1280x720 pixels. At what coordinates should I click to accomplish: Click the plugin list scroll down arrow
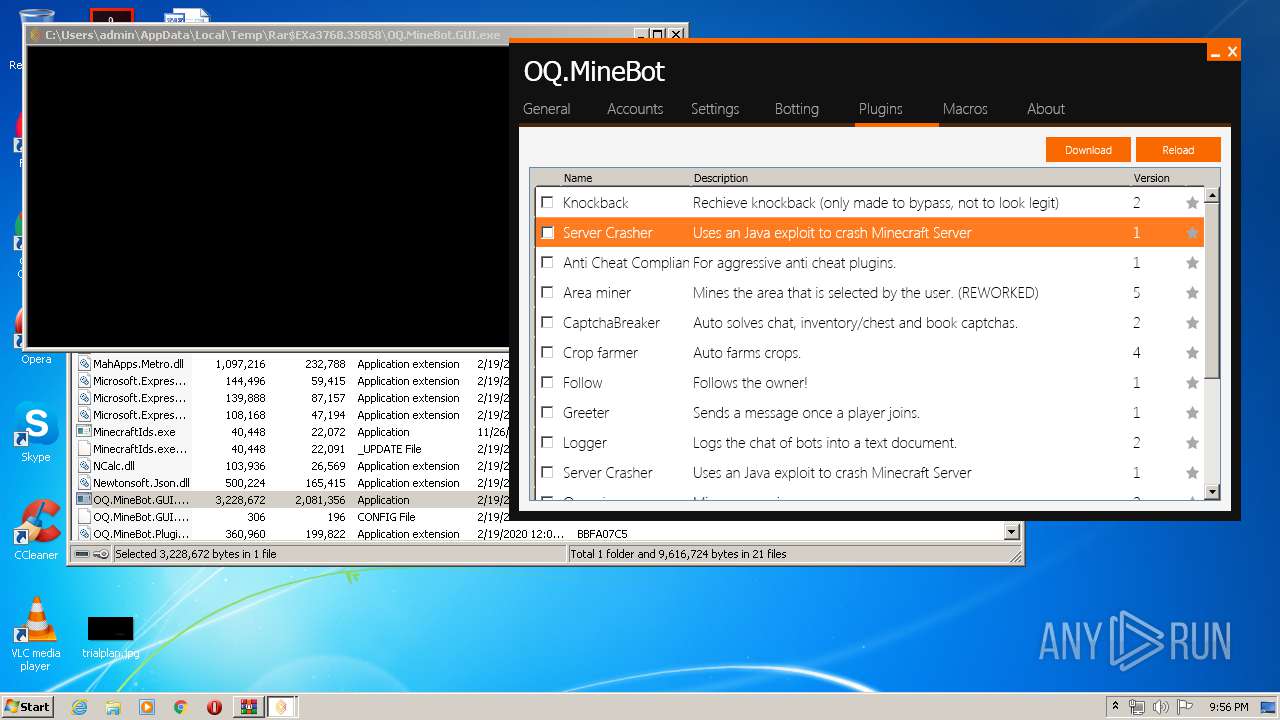pyautogui.click(x=1212, y=491)
